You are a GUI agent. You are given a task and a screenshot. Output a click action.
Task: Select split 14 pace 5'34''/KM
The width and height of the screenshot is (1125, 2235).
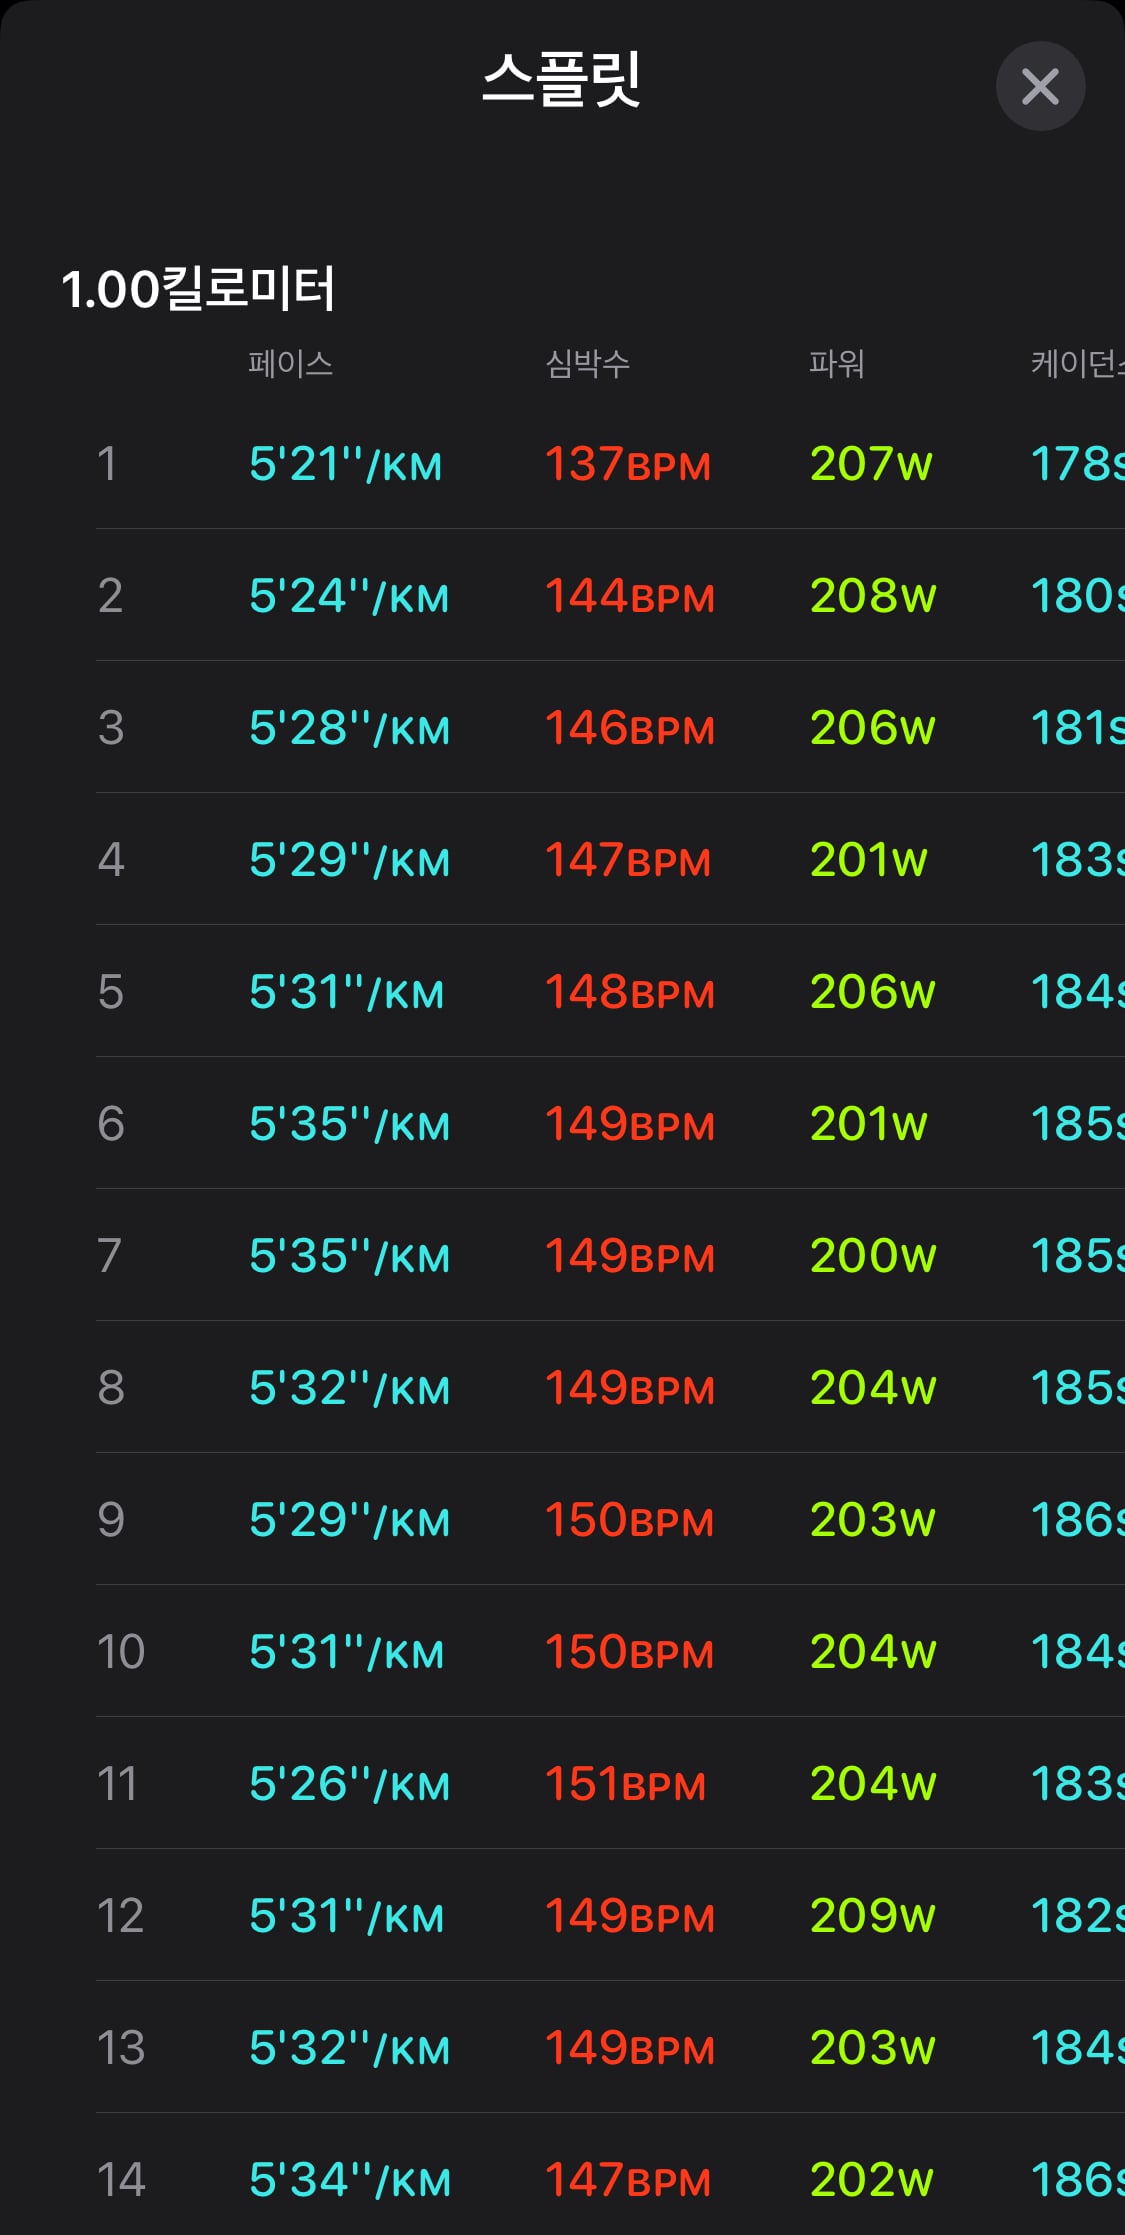349,2180
